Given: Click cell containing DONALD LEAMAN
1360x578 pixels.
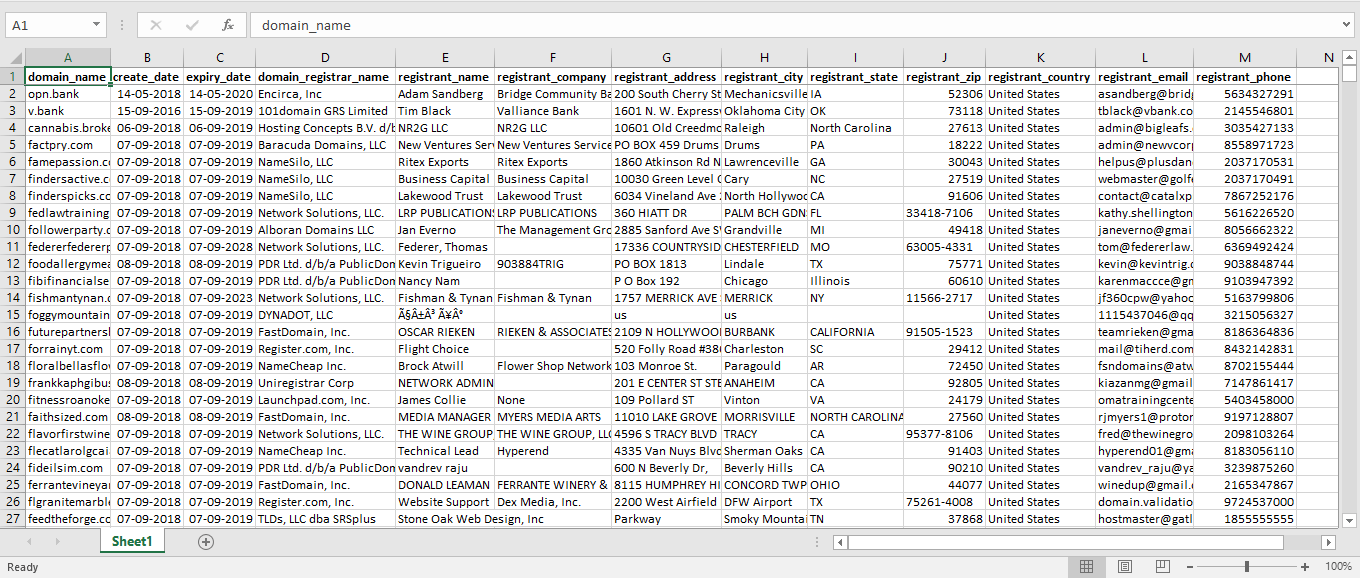Looking at the screenshot, I should tap(445, 484).
